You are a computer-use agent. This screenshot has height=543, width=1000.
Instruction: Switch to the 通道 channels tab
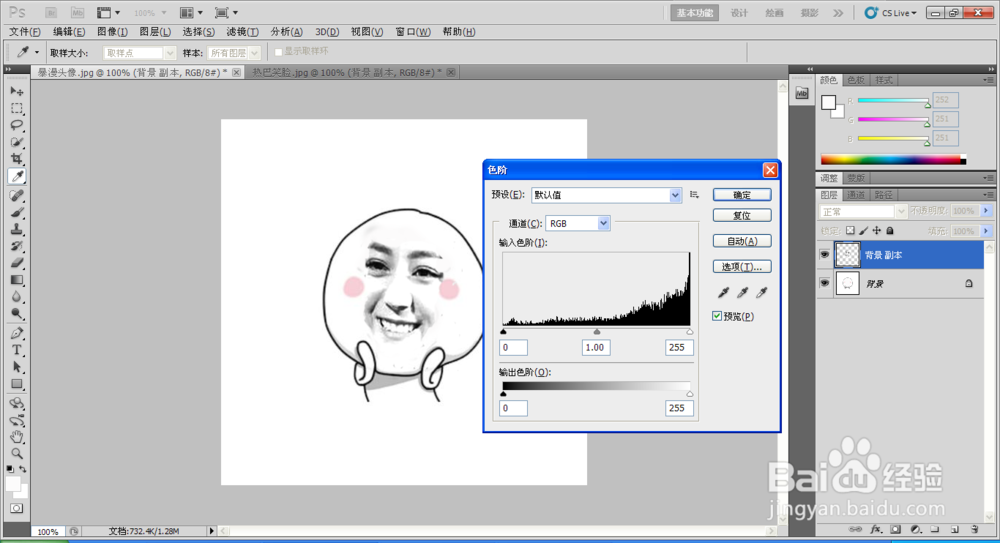click(x=856, y=195)
